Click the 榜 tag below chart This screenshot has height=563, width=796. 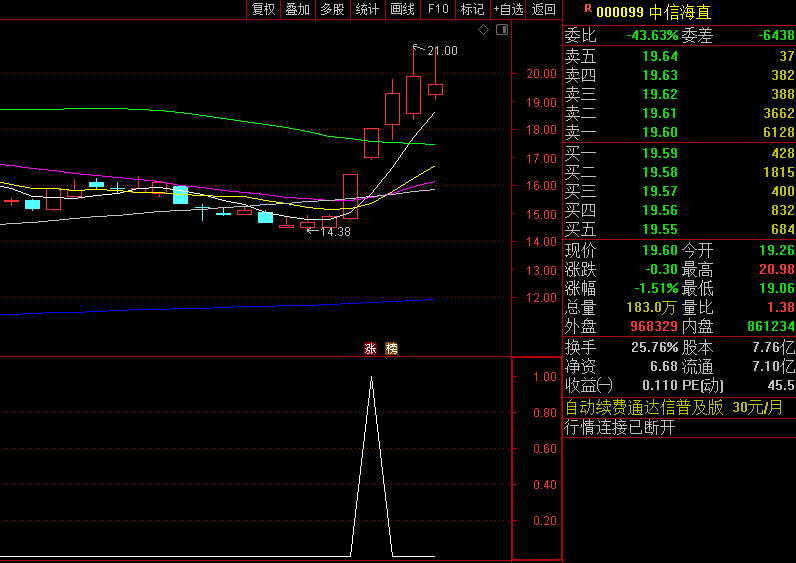coord(391,348)
